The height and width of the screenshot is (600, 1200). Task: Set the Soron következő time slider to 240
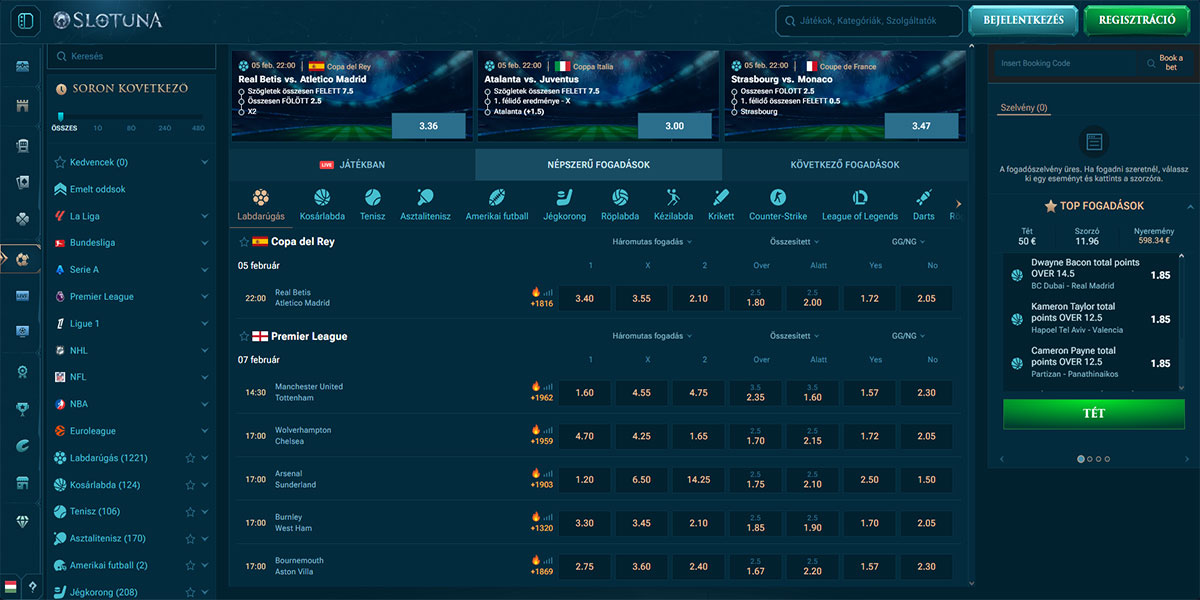164,128
